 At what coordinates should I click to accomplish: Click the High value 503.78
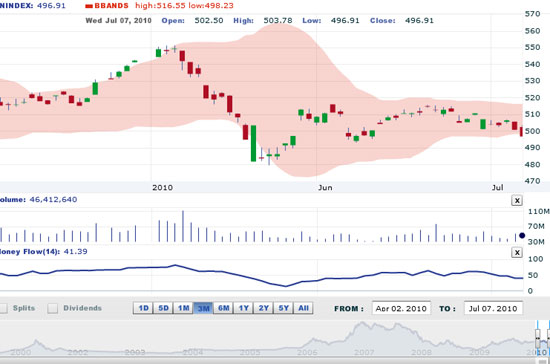click(278, 21)
